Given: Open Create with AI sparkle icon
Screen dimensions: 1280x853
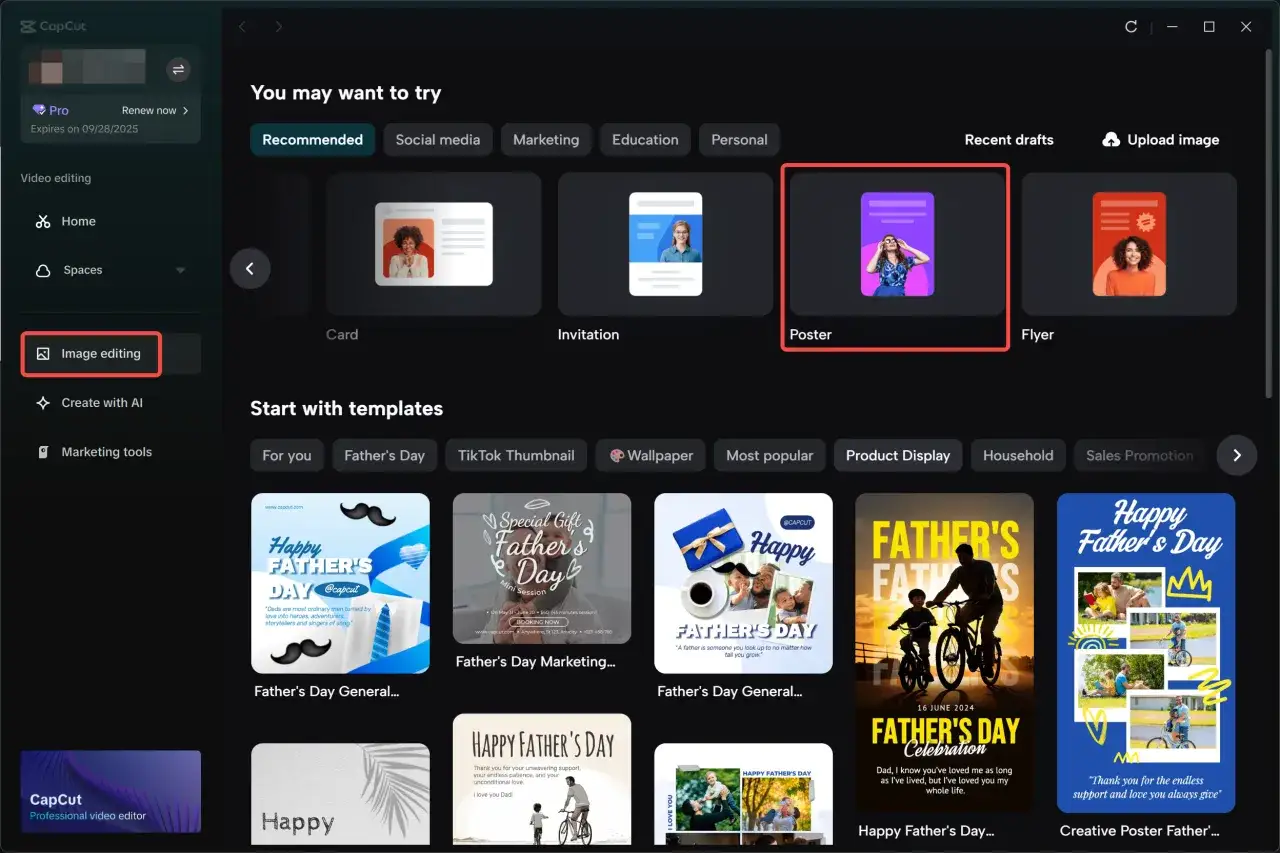Looking at the screenshot, I should pos(43,403).
